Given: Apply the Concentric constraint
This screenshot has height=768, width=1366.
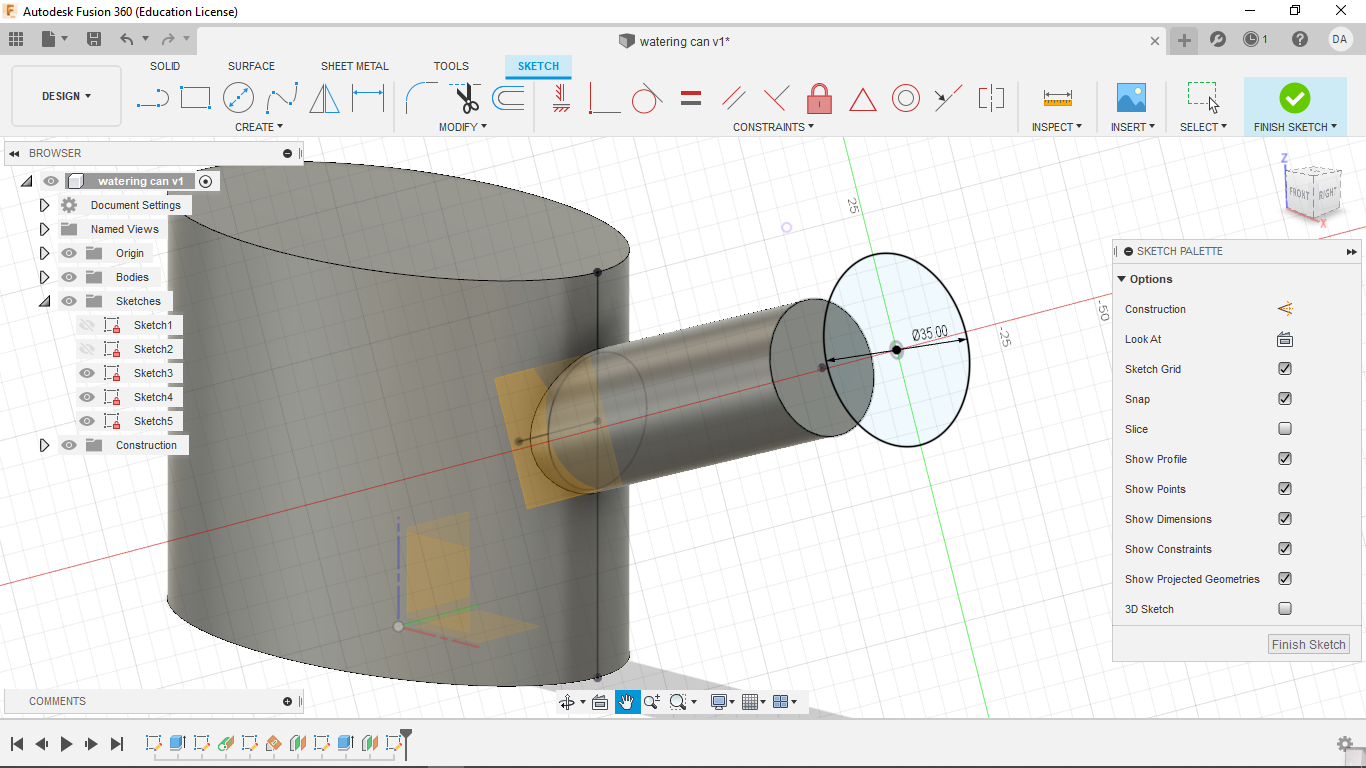Looking at the screenshot, I should tap(906, 98).
